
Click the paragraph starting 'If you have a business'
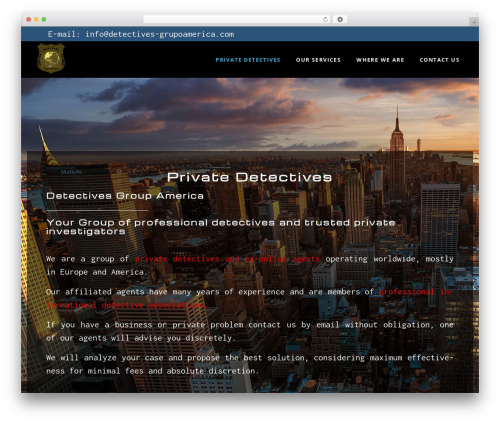(x=250, y=331)
